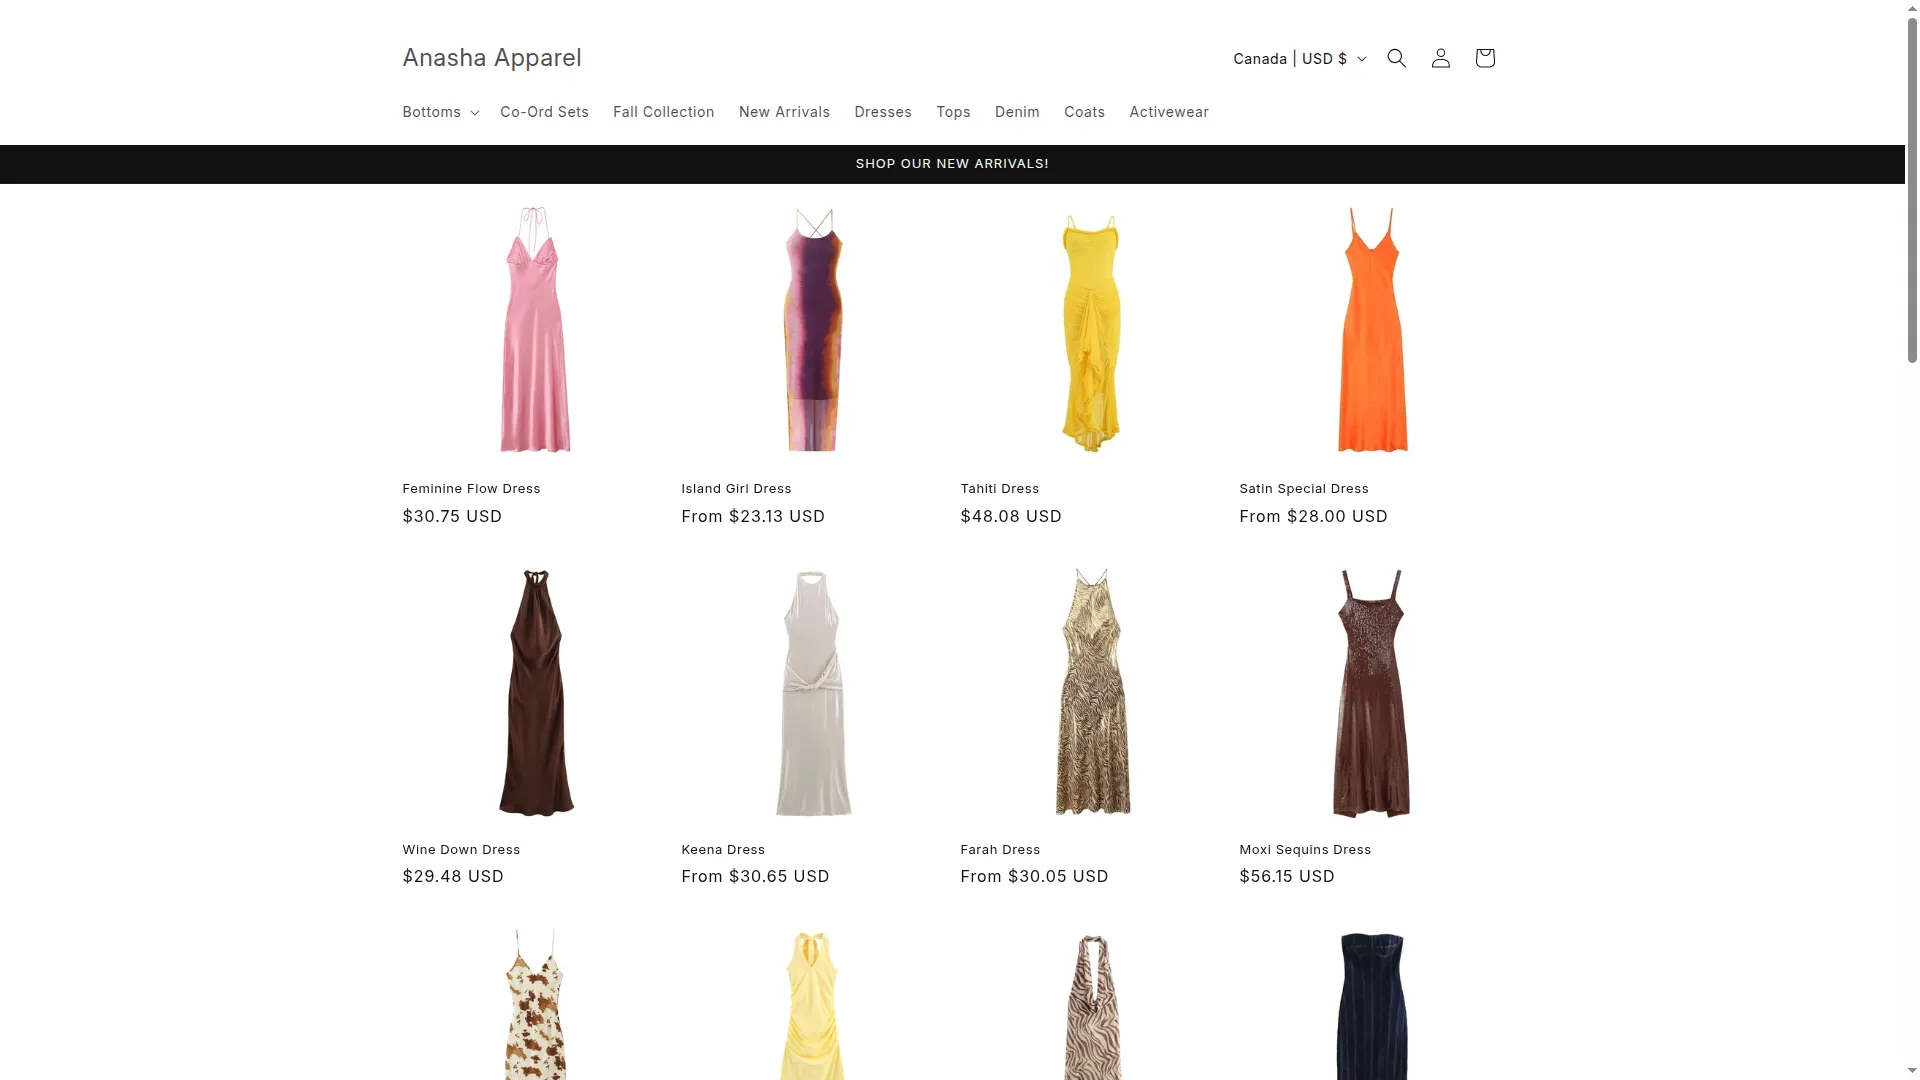Open Coats category in navigation
The image size is (1920, 1080).
(1084, 112)
